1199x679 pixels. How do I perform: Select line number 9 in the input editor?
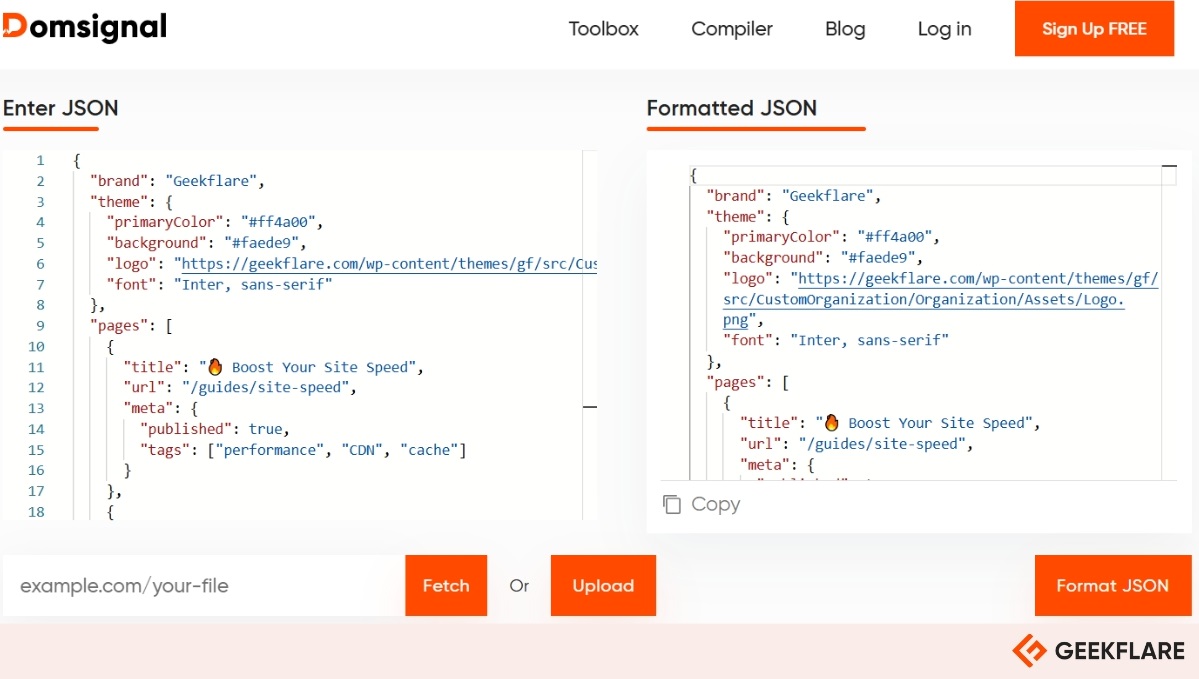[x=40, y=326]
